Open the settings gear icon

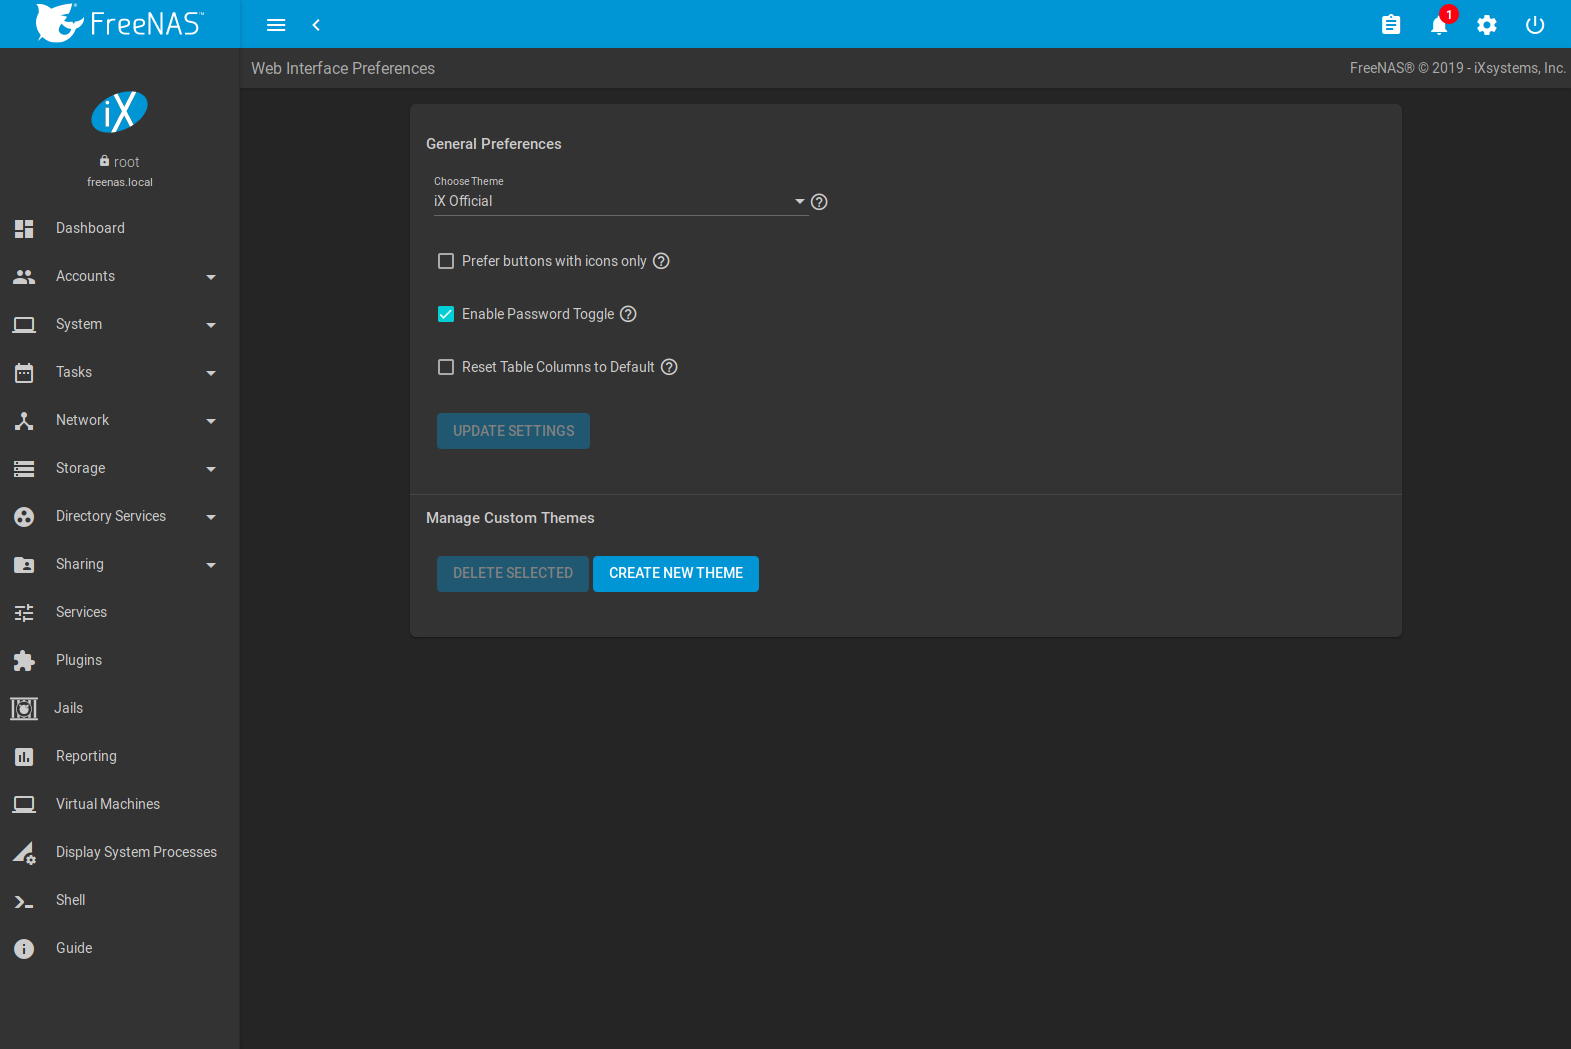coord(1487,25)
